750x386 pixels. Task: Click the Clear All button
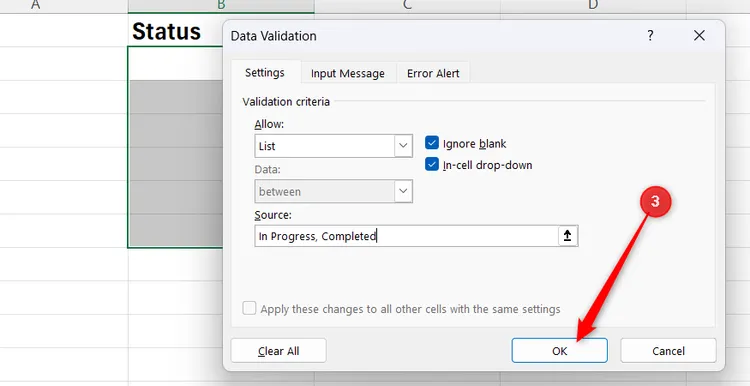point(278,351)
